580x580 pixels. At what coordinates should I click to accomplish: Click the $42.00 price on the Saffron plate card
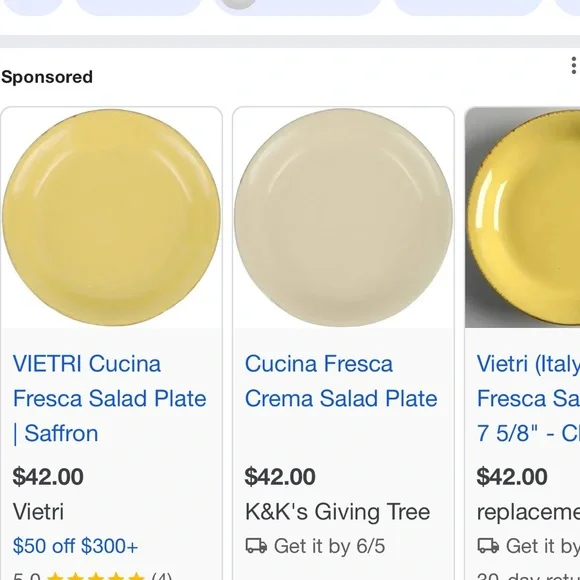tap(48, 476)
